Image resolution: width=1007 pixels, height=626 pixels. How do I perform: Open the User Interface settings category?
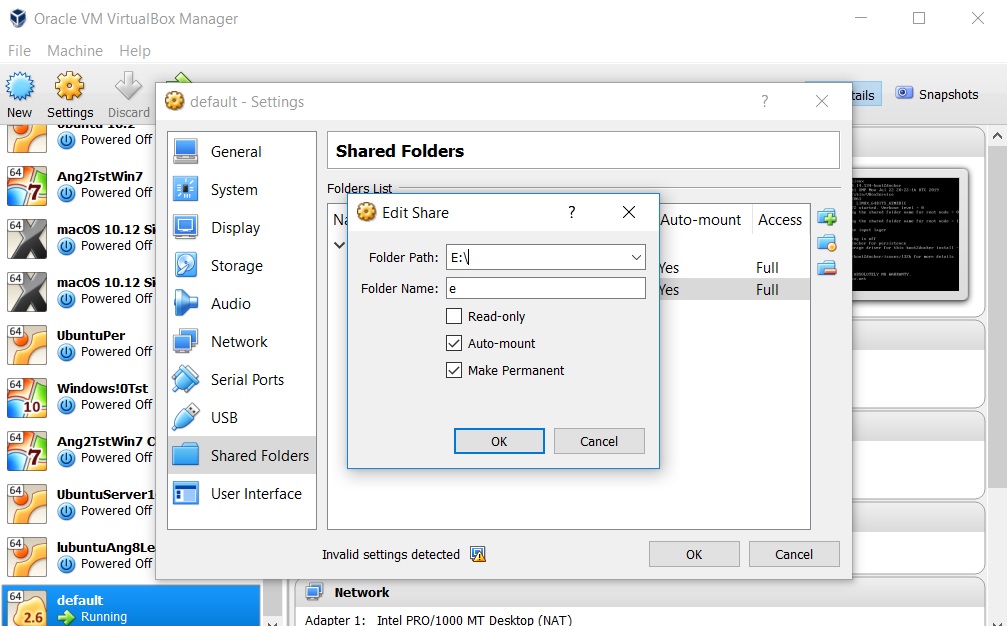coord(242,493)
